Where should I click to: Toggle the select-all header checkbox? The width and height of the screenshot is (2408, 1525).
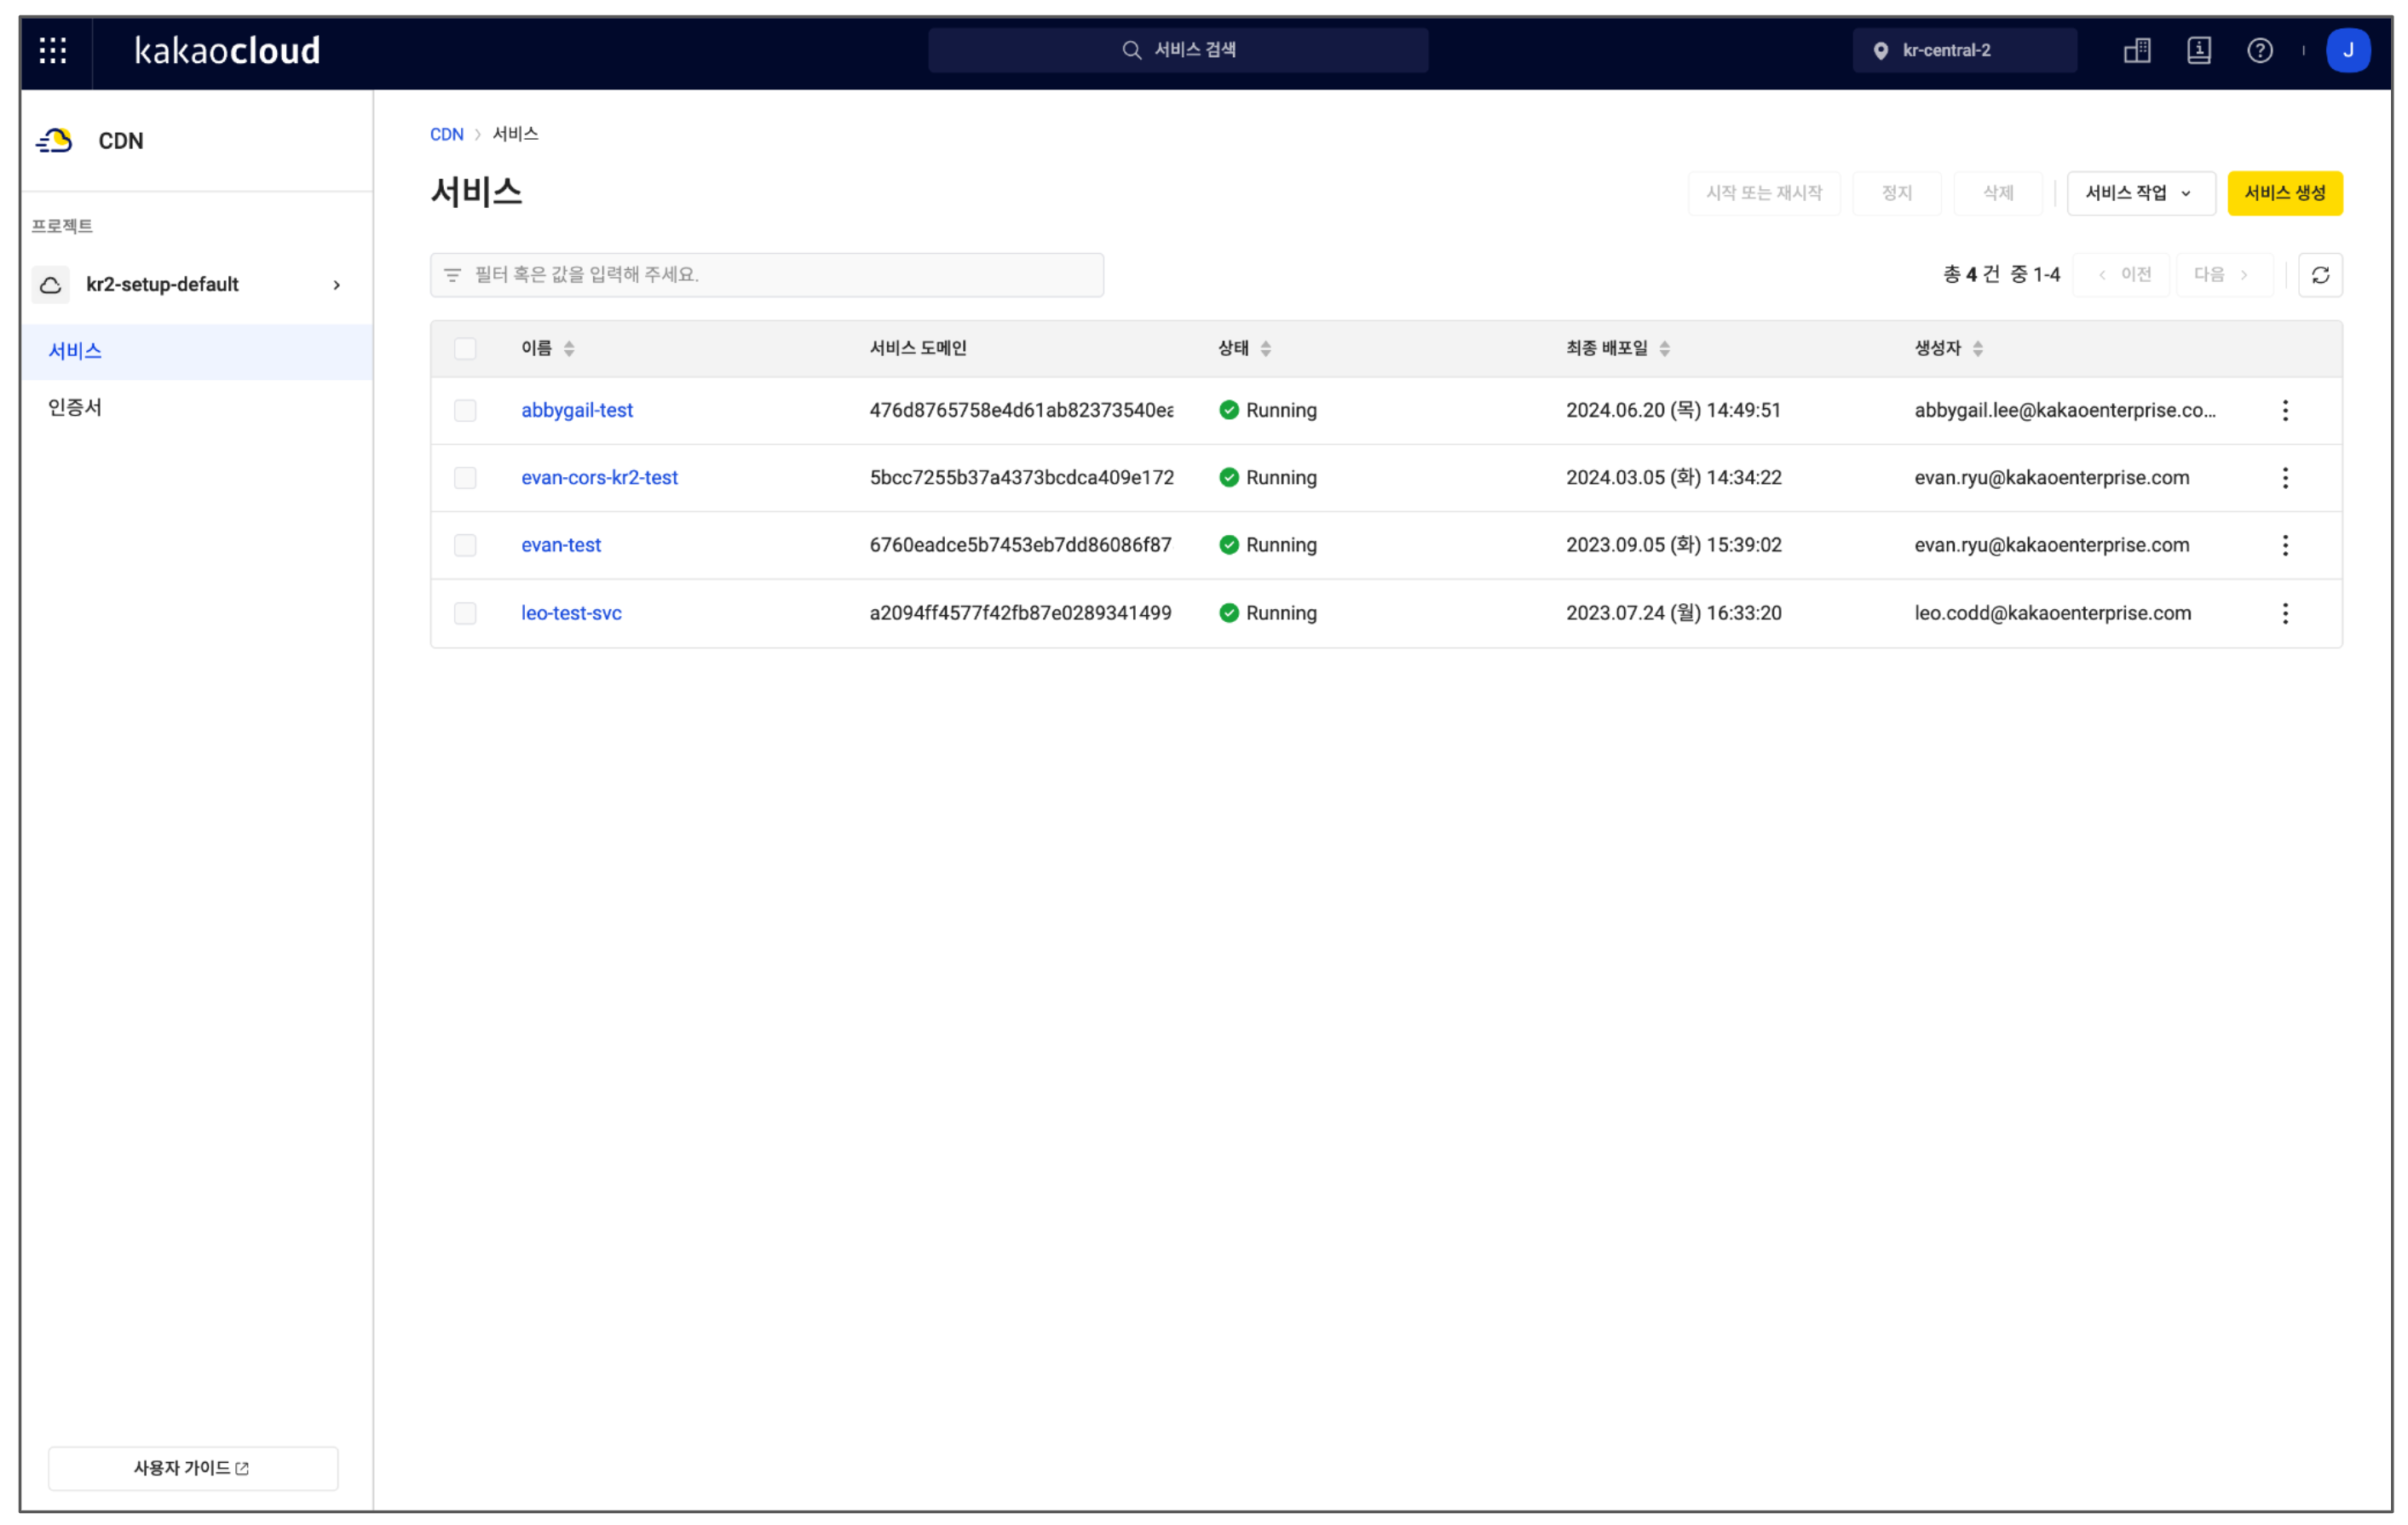[x=465, y=349]
